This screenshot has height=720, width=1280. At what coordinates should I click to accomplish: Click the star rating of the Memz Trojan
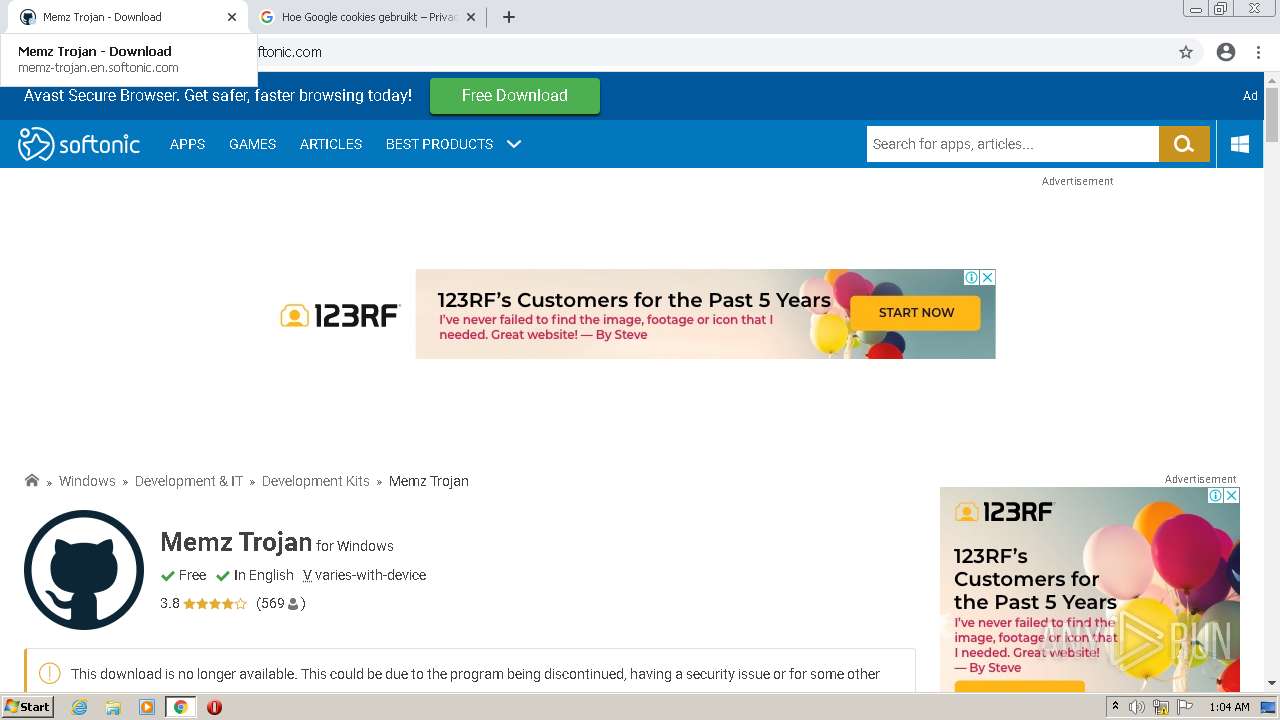215,604
